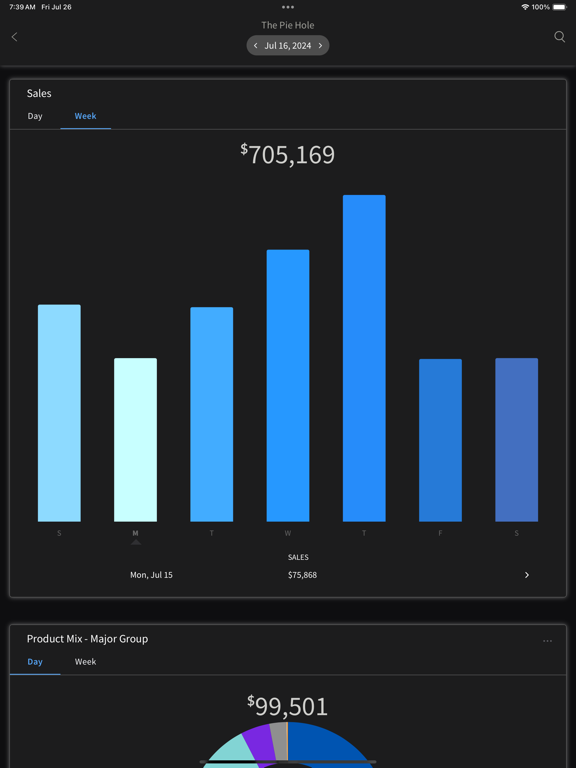Click the M day label under chart
This screenshot has width=576, height=768.
136,533
